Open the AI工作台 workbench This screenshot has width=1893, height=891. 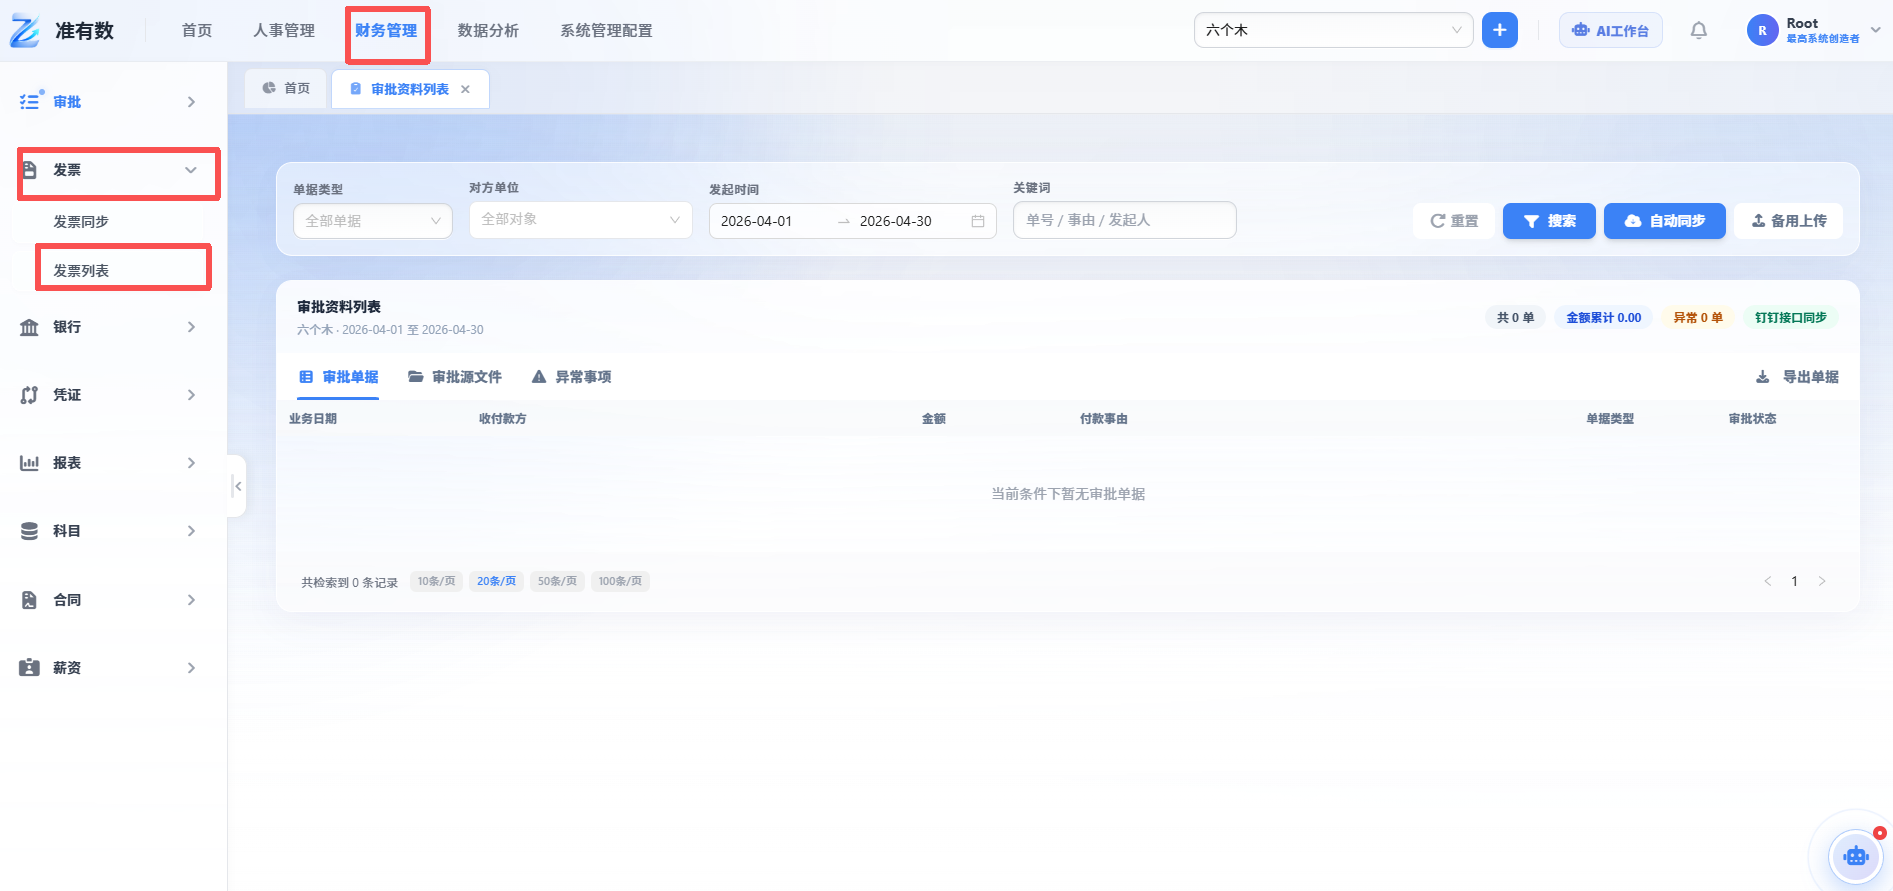(x=1610, y=30)
